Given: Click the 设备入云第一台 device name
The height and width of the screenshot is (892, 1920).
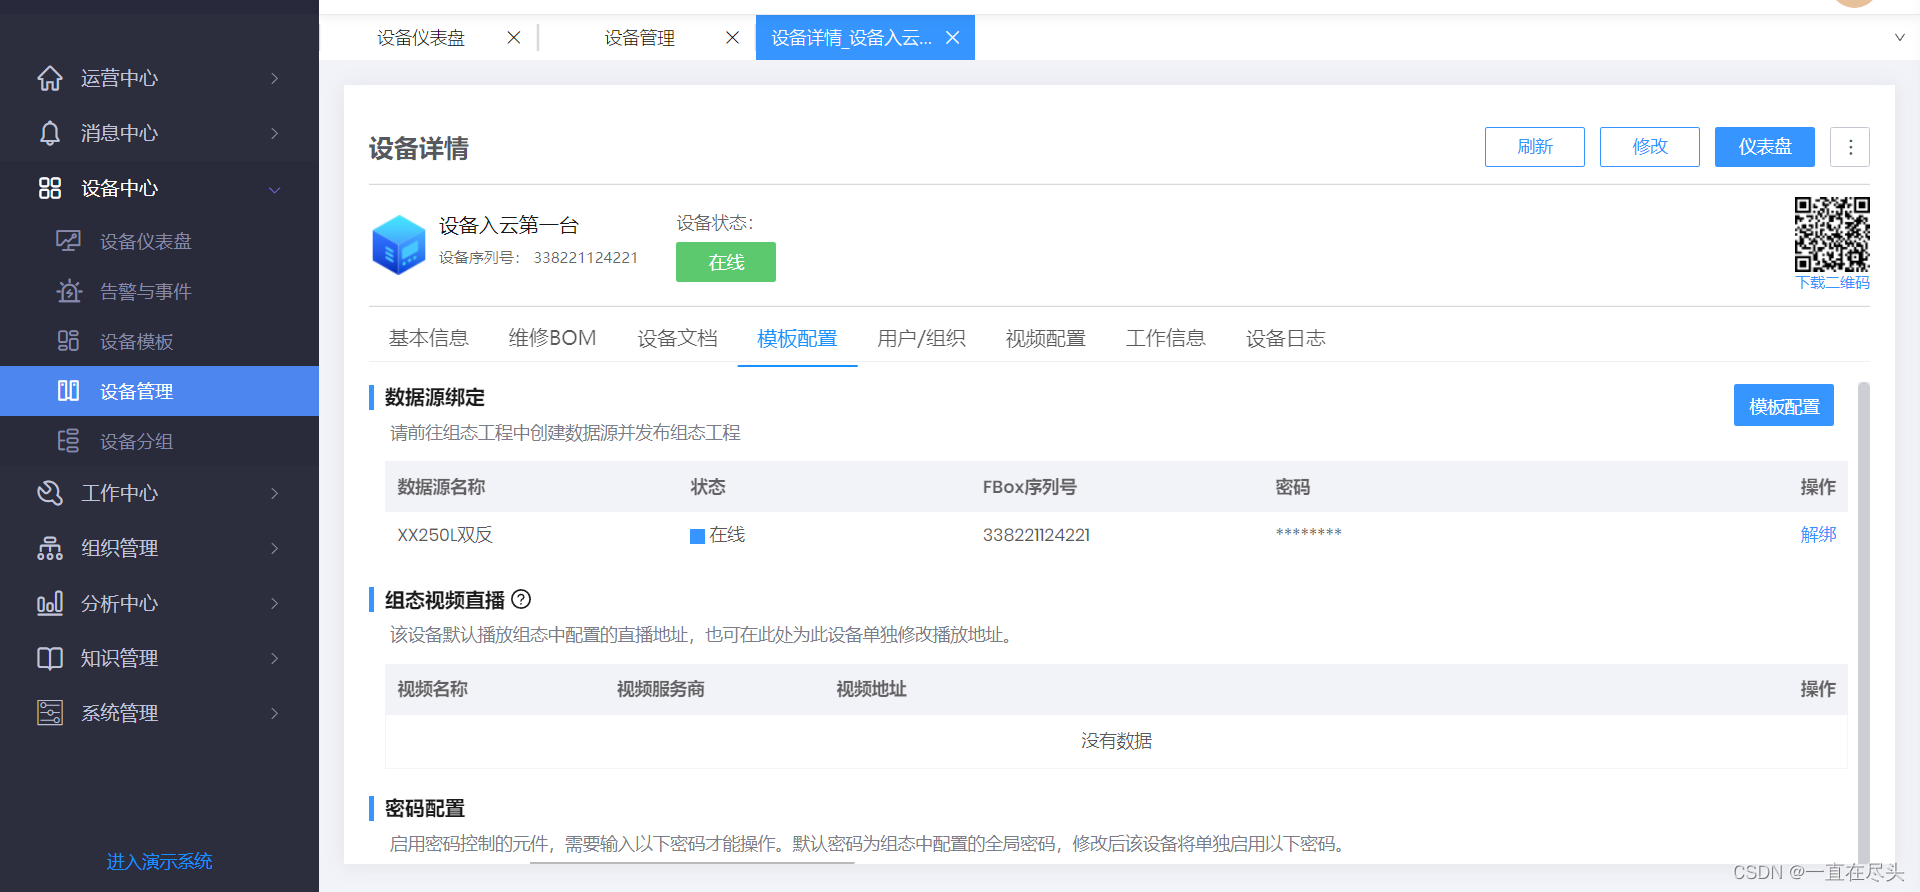Looking at the screenshot, I should click(509, 226).
